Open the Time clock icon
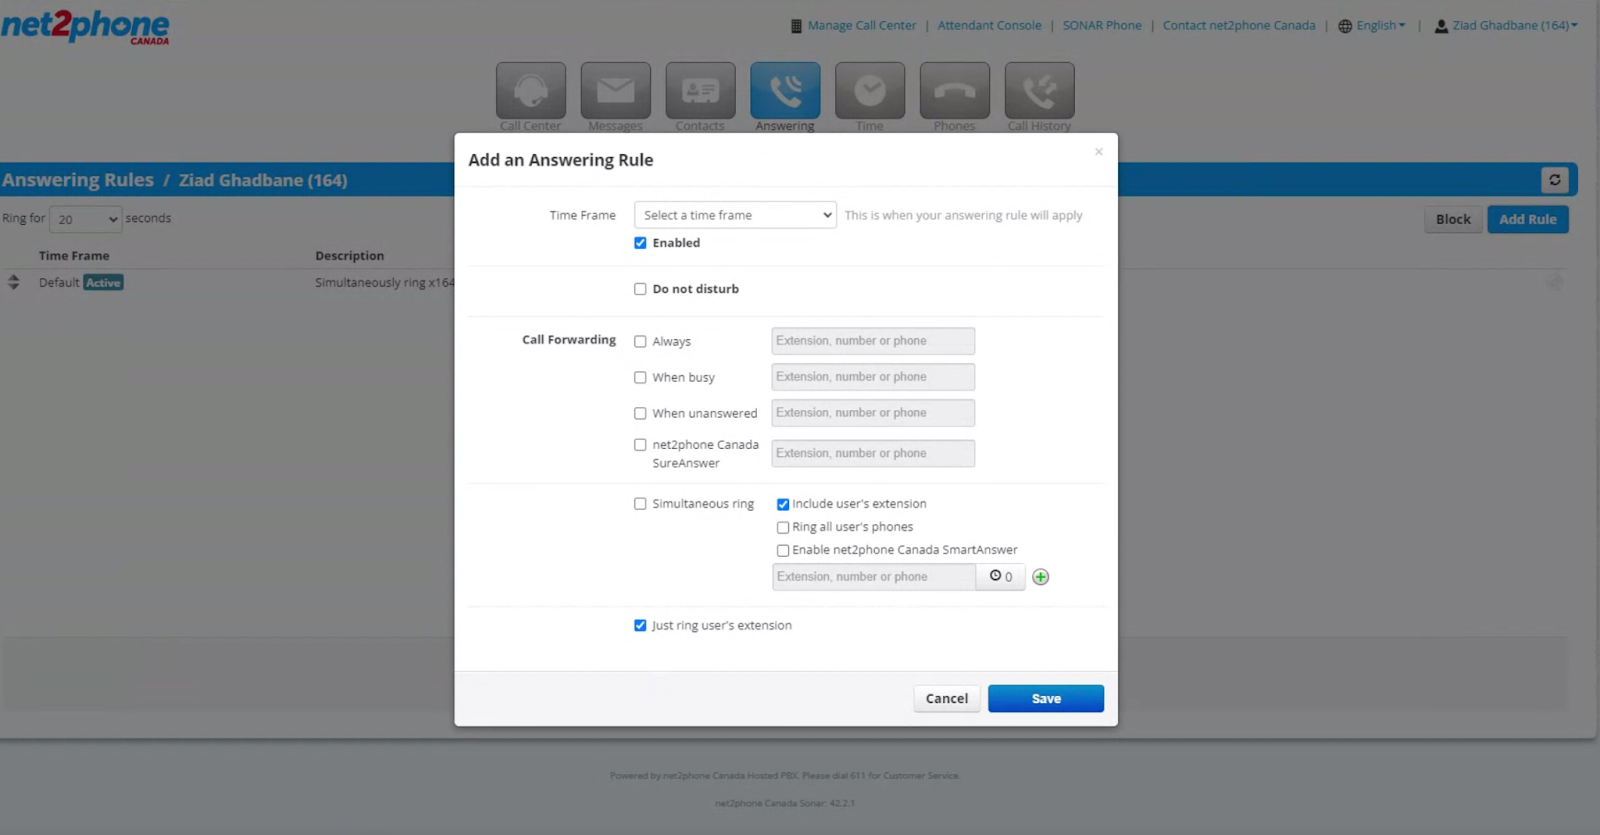1600x835 pixels. tap(870, 91)
